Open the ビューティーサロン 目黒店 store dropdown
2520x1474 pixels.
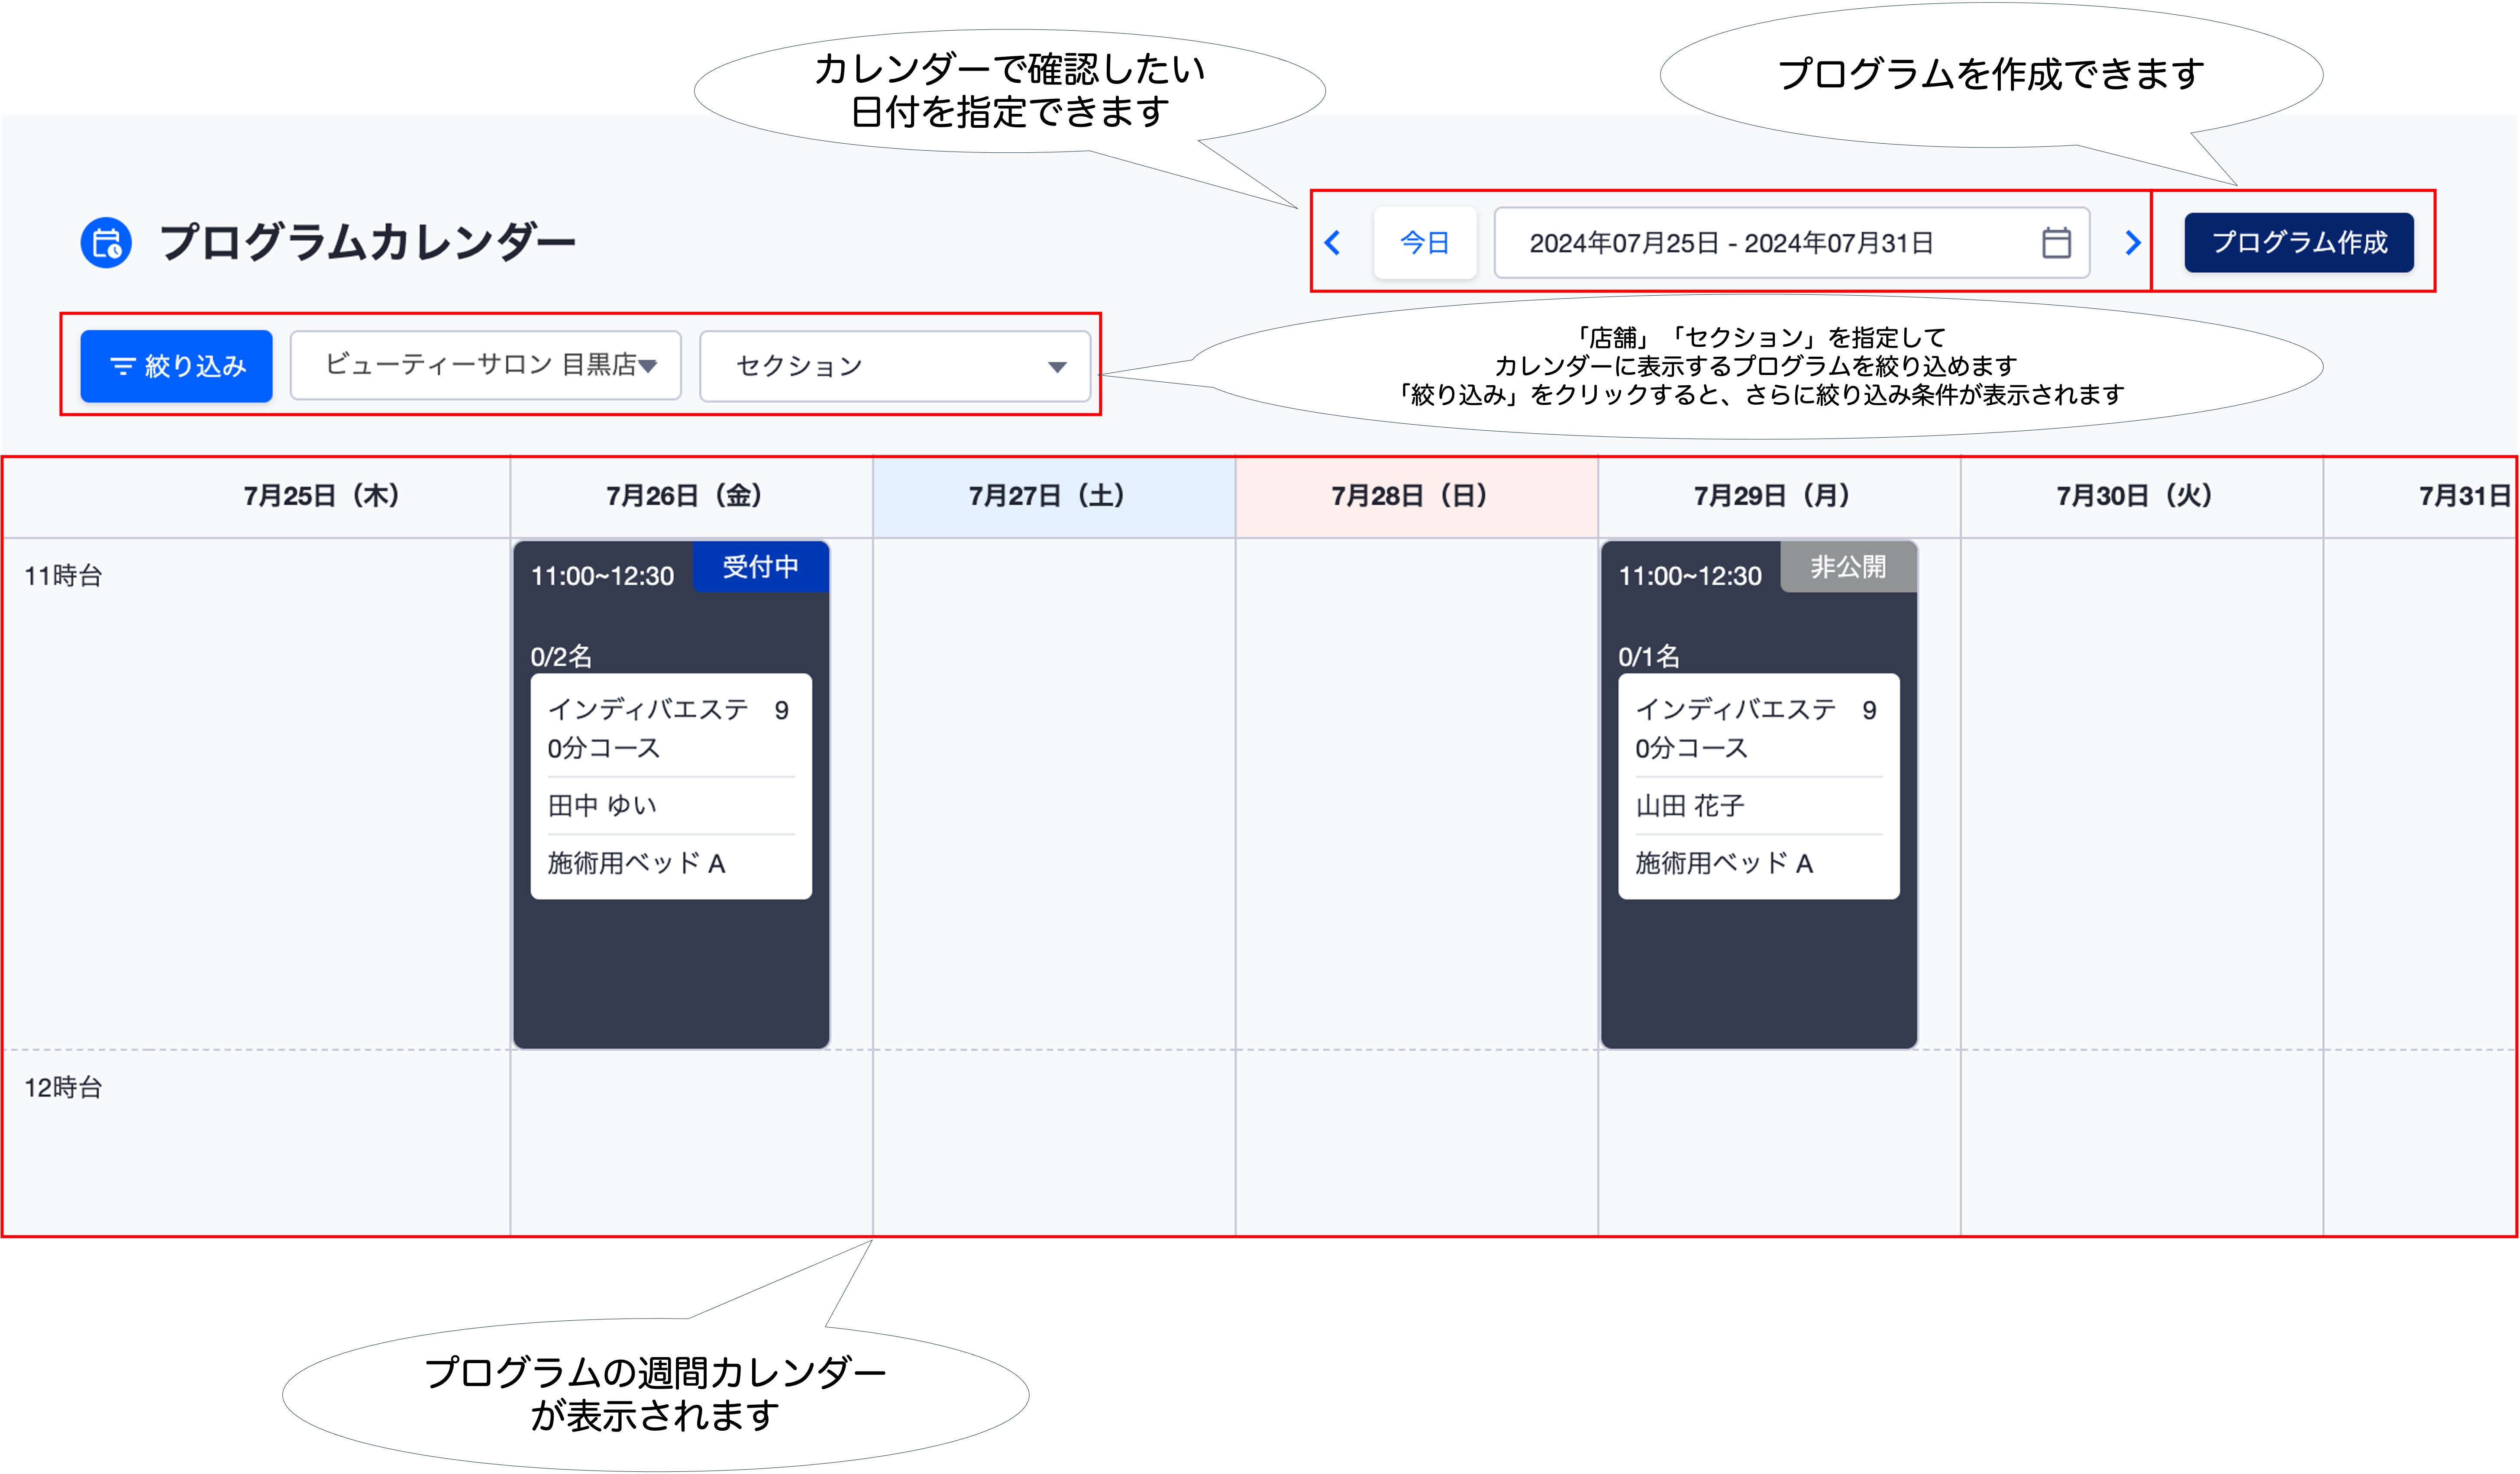pyautogui.click(x=486, y=366)
